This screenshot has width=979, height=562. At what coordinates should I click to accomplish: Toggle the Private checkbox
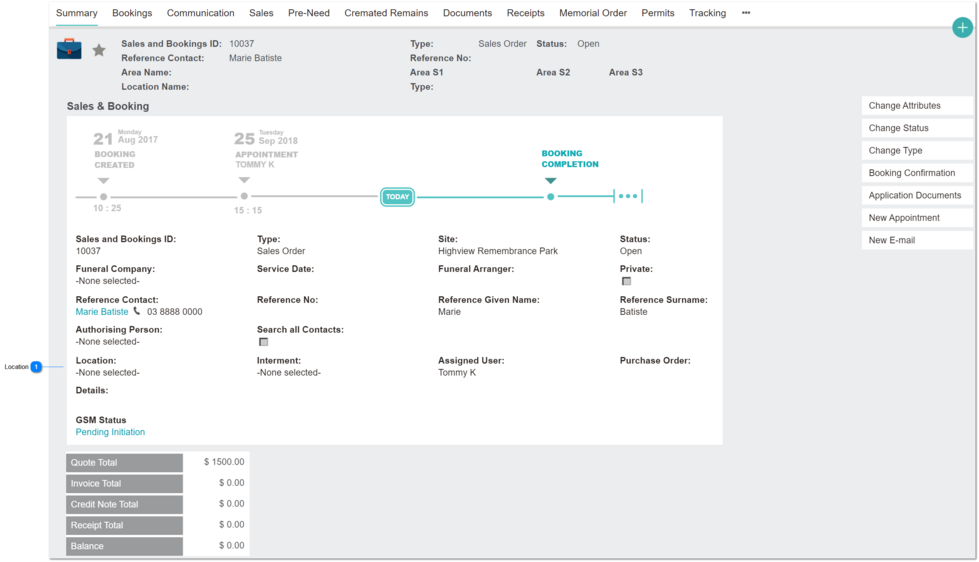(x=626, y=282)
